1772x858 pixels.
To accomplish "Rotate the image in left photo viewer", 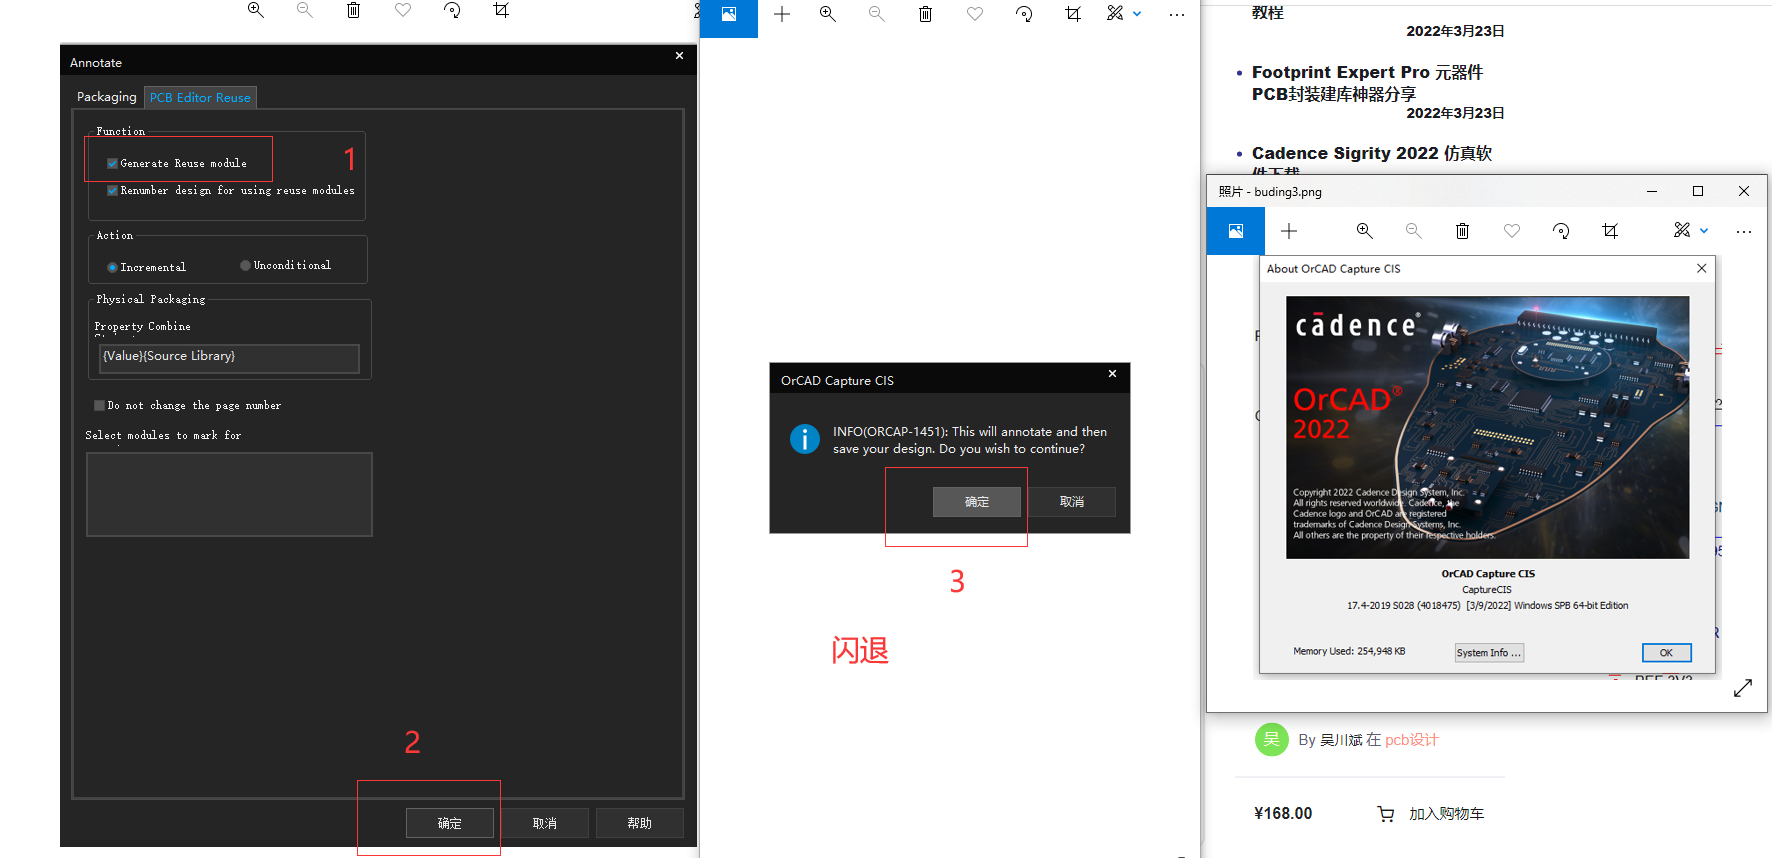I will 452,10.
